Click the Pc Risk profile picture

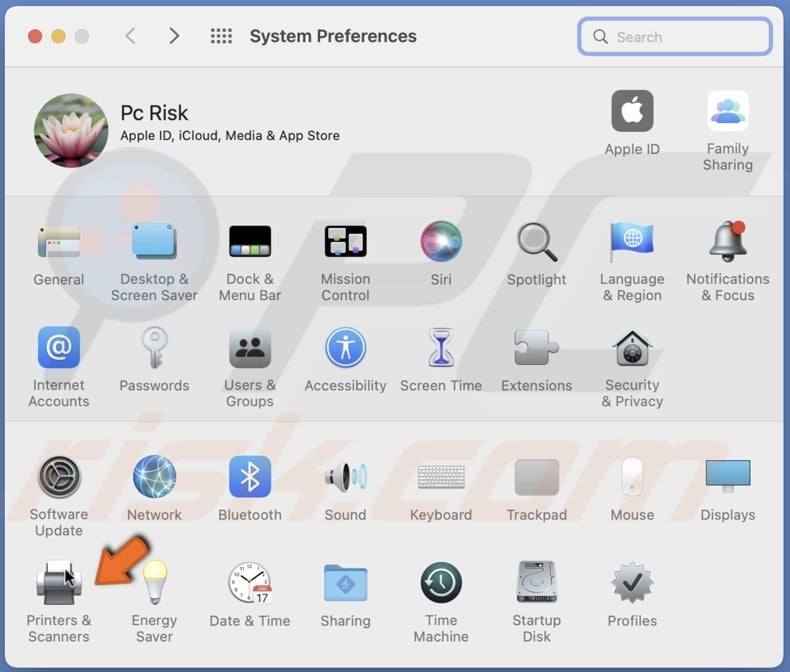tap(71, 131)
